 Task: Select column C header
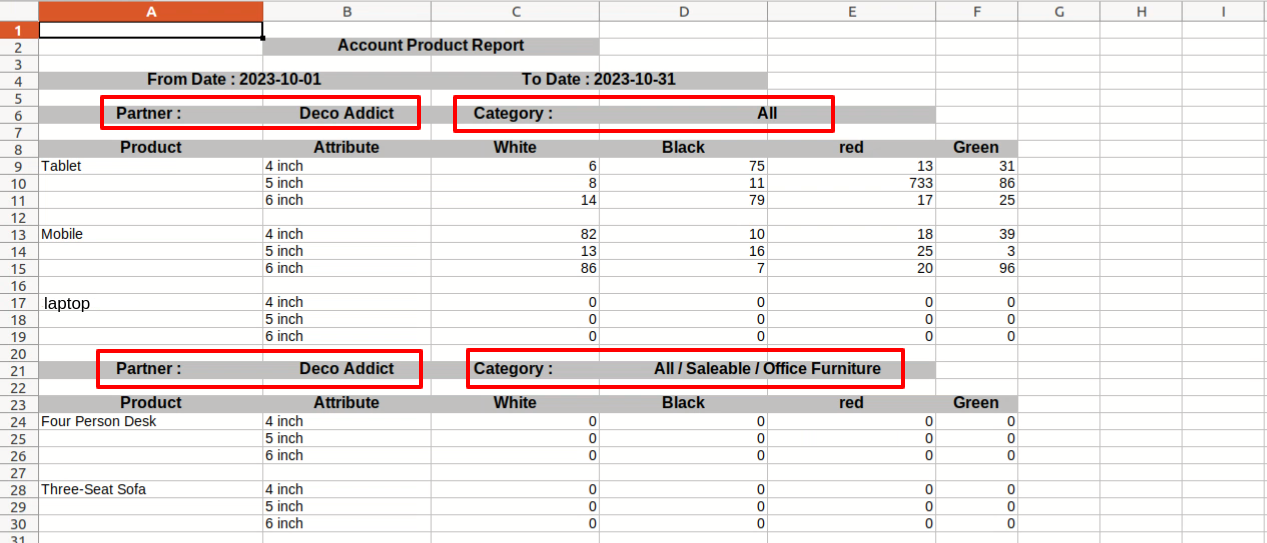pyautogui.click(x=515, y=11)
